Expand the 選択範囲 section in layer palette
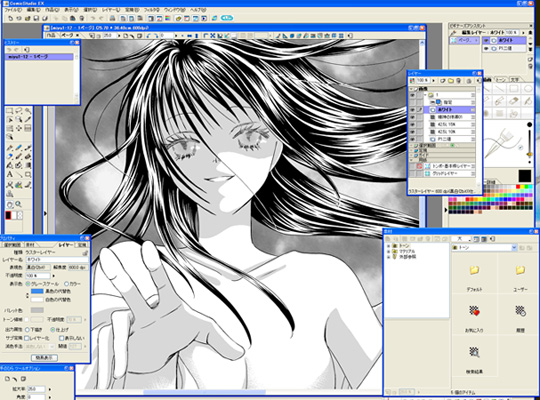 tap(411, 146)
